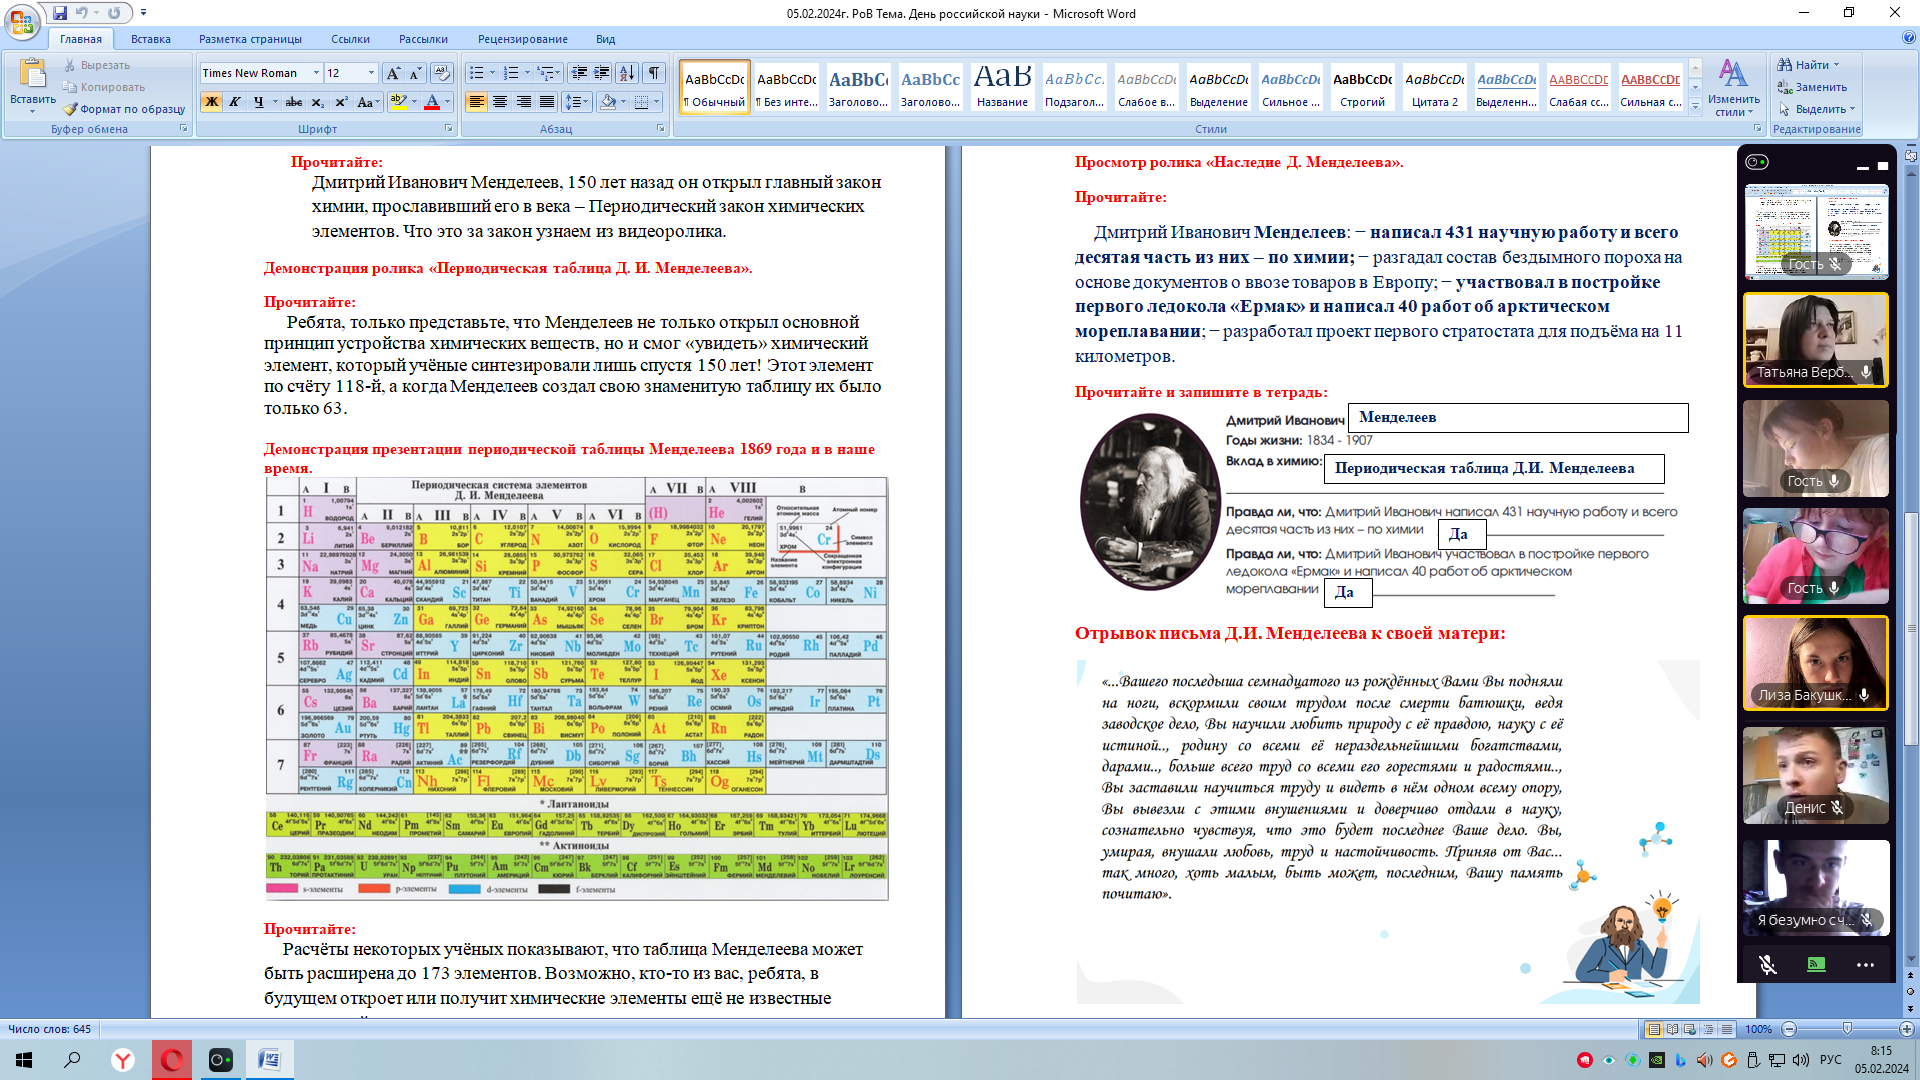Switch to Outline view in status bar
Image resolution: width=1920 pixels, height=1080 pixels.
[1708, 1029]
